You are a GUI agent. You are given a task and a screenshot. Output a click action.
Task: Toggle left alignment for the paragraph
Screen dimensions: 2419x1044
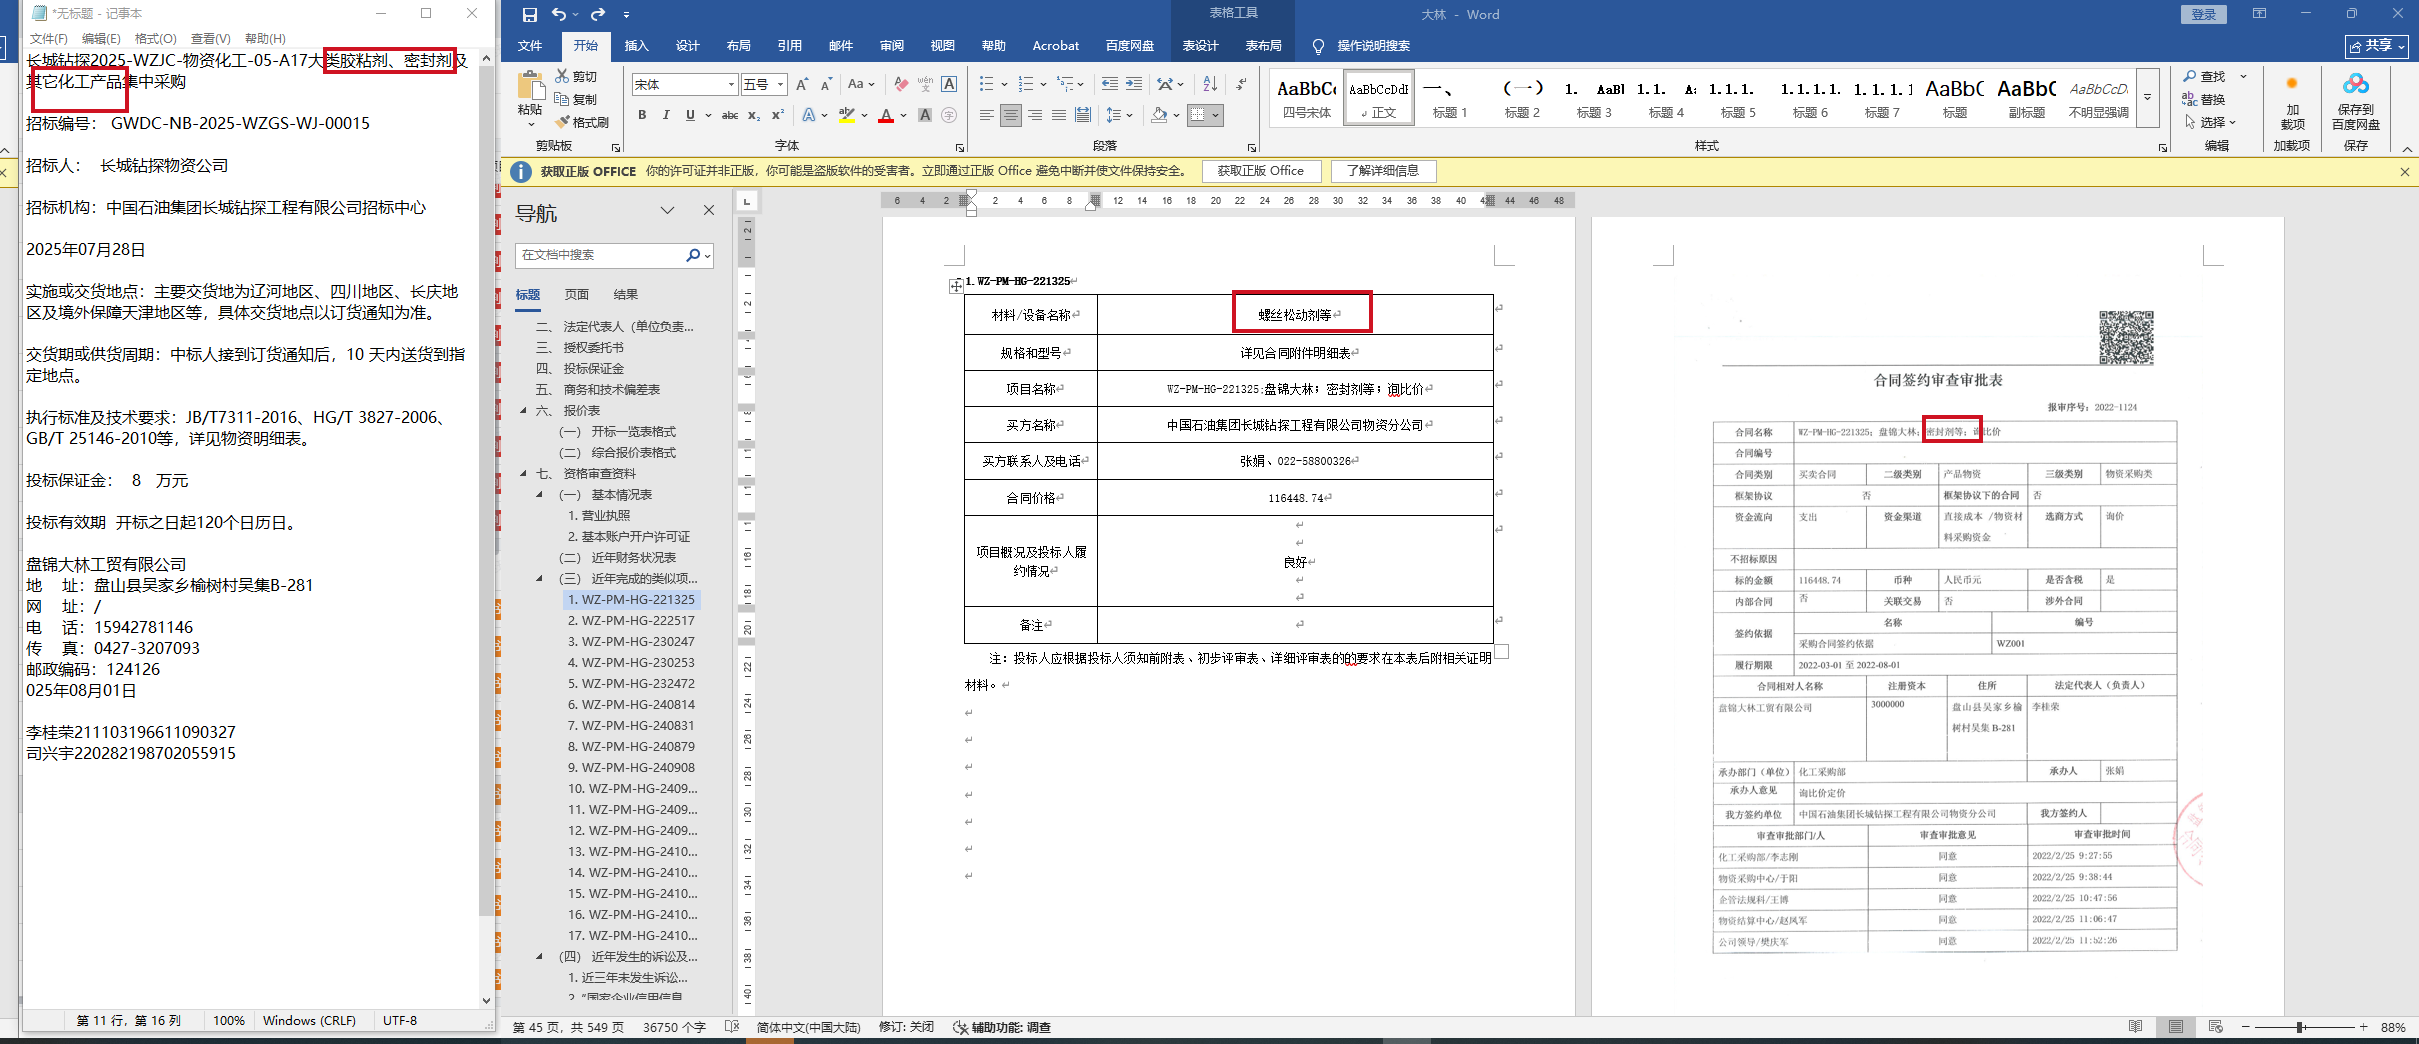(986, 115)
